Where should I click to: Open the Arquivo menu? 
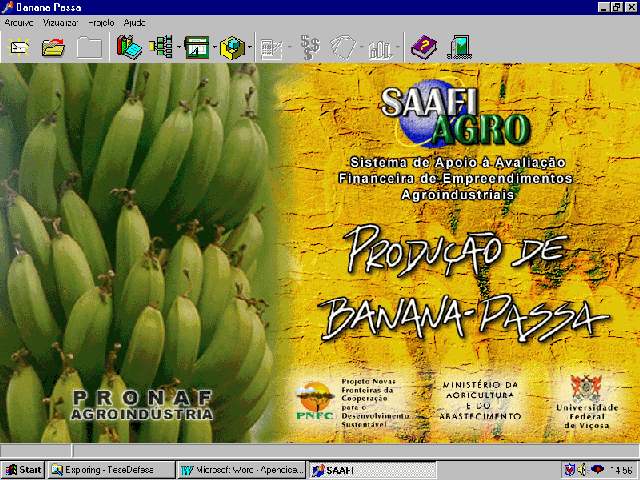[x=19, y=23]
